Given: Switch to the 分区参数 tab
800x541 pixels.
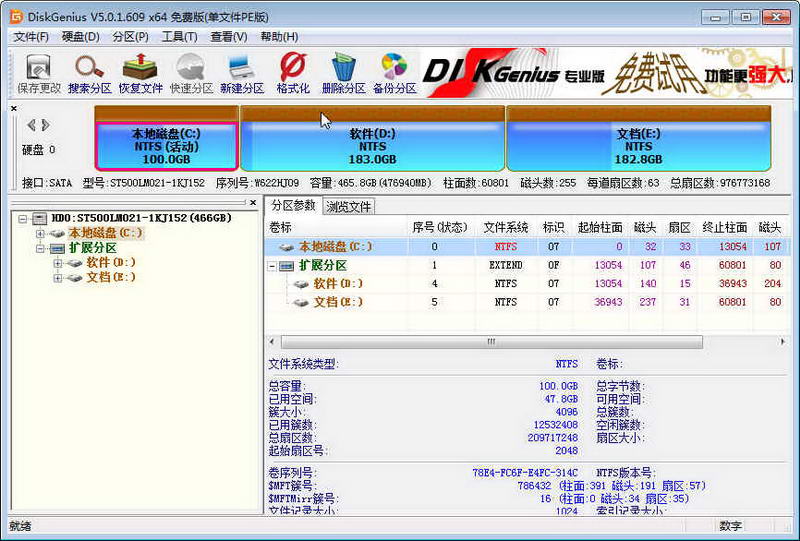Looking at the screenshot, I should pos(293,205).
